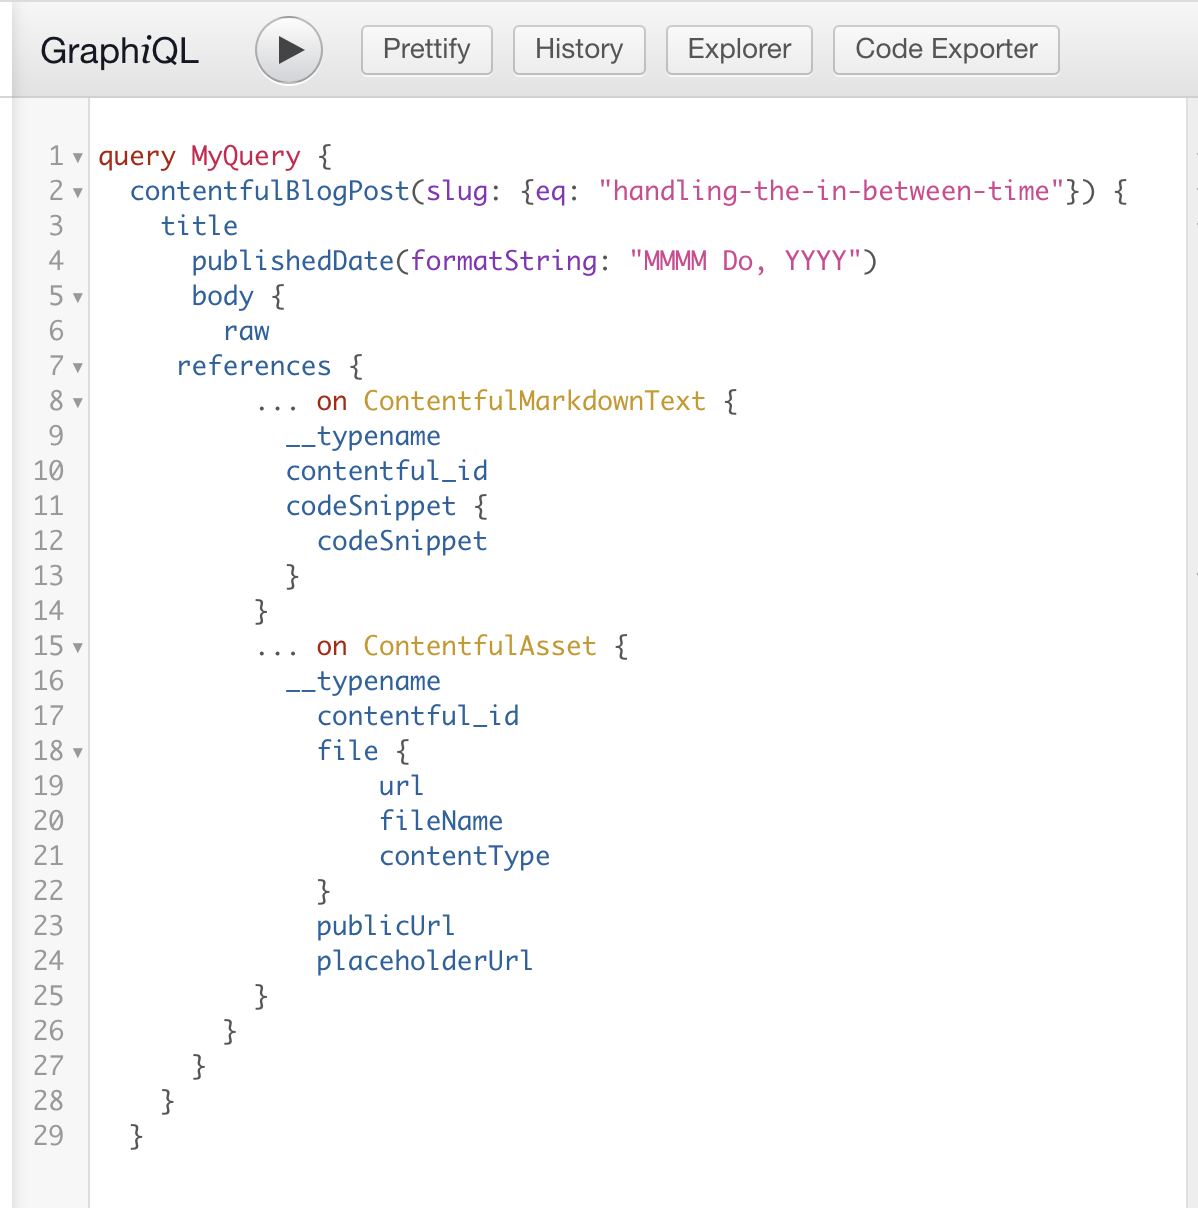The width and height of the screenshot is (1198, 1208).
Task: Collapse the contentfulBlogPost selection set
Action: click(79, 192)
